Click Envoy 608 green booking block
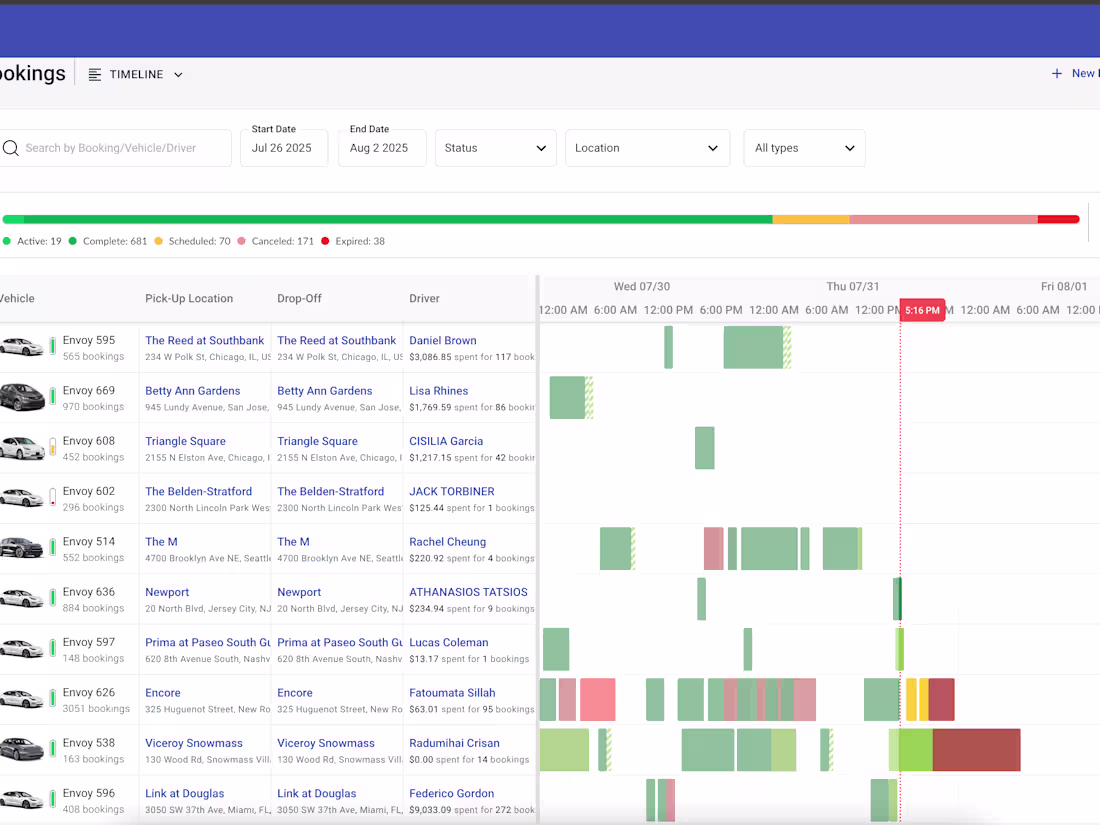This screenshot has width=1100, height=825. point(704,448)
